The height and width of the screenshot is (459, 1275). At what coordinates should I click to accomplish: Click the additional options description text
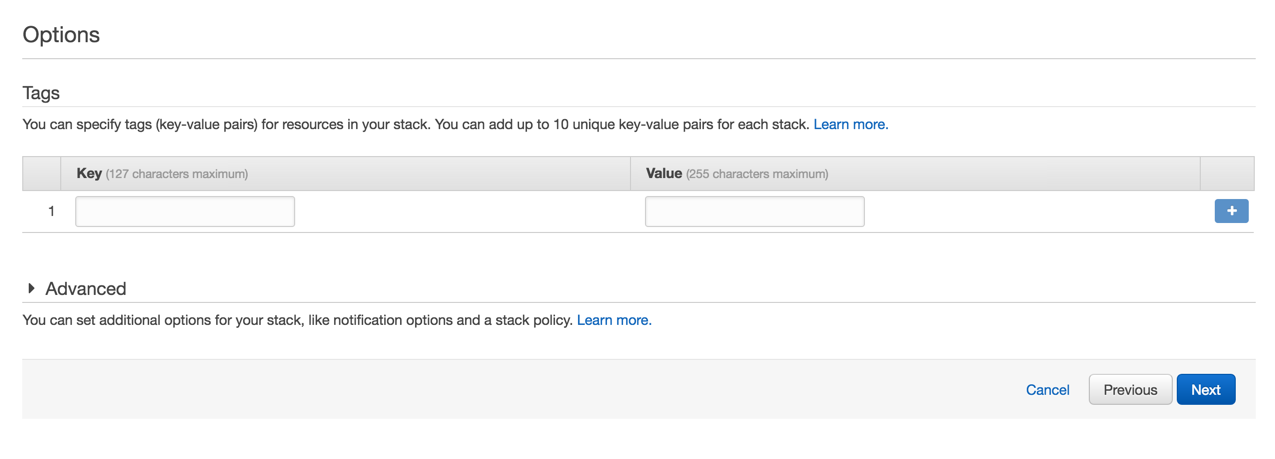click(298, 321)
